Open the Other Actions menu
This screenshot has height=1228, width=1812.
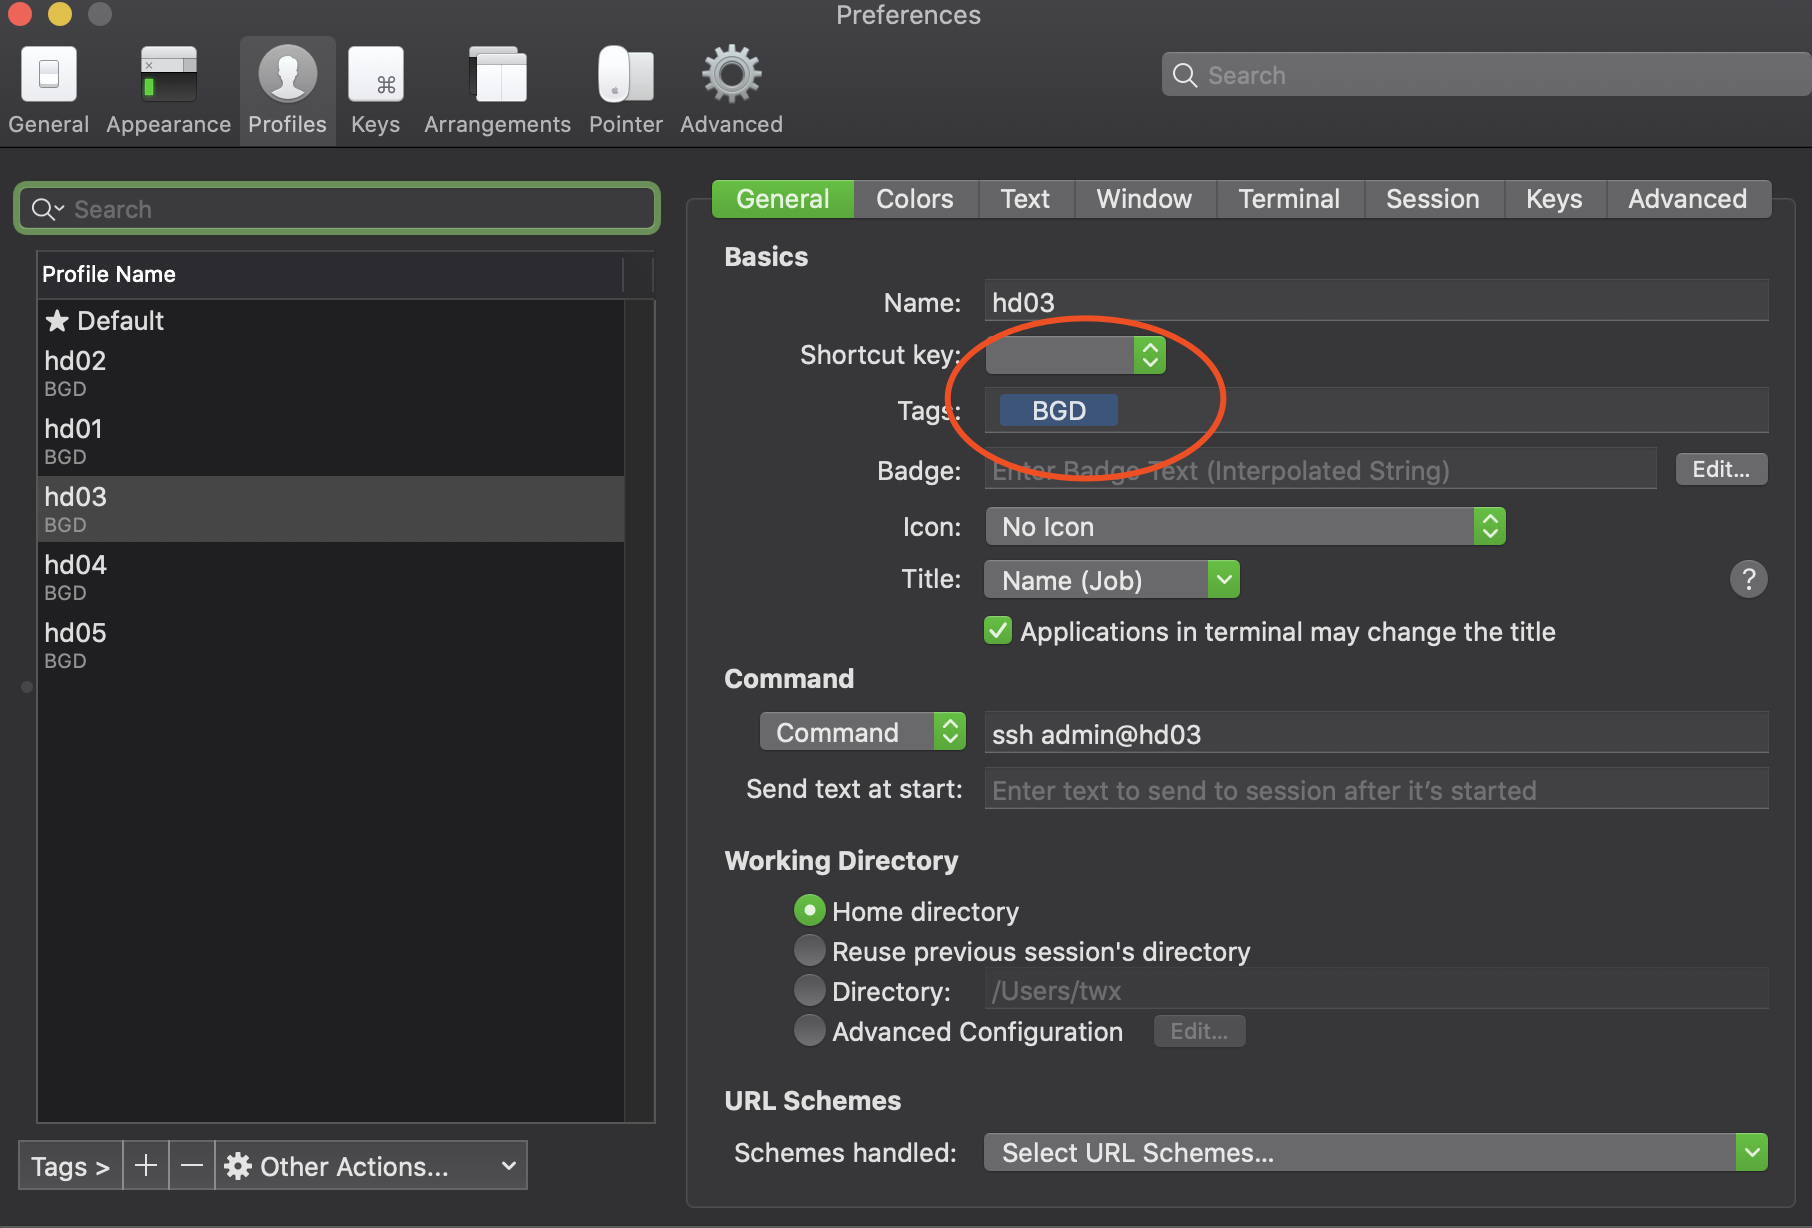coord(372,1166)
